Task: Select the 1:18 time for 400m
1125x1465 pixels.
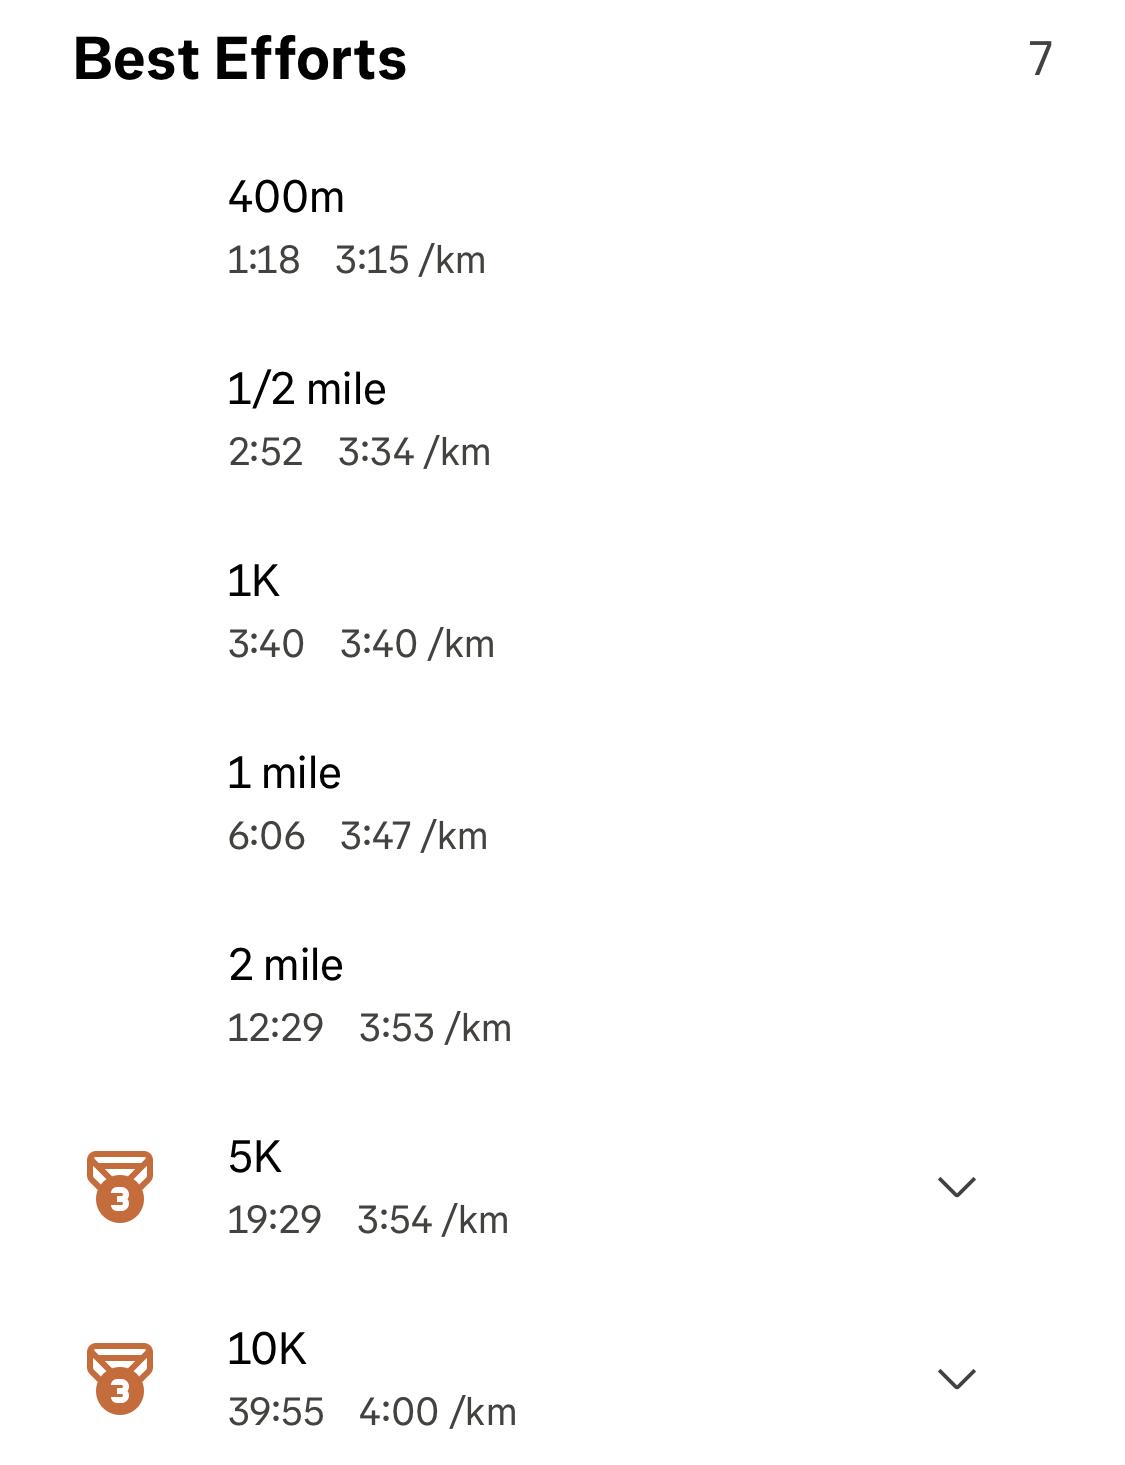Action: 264,260
